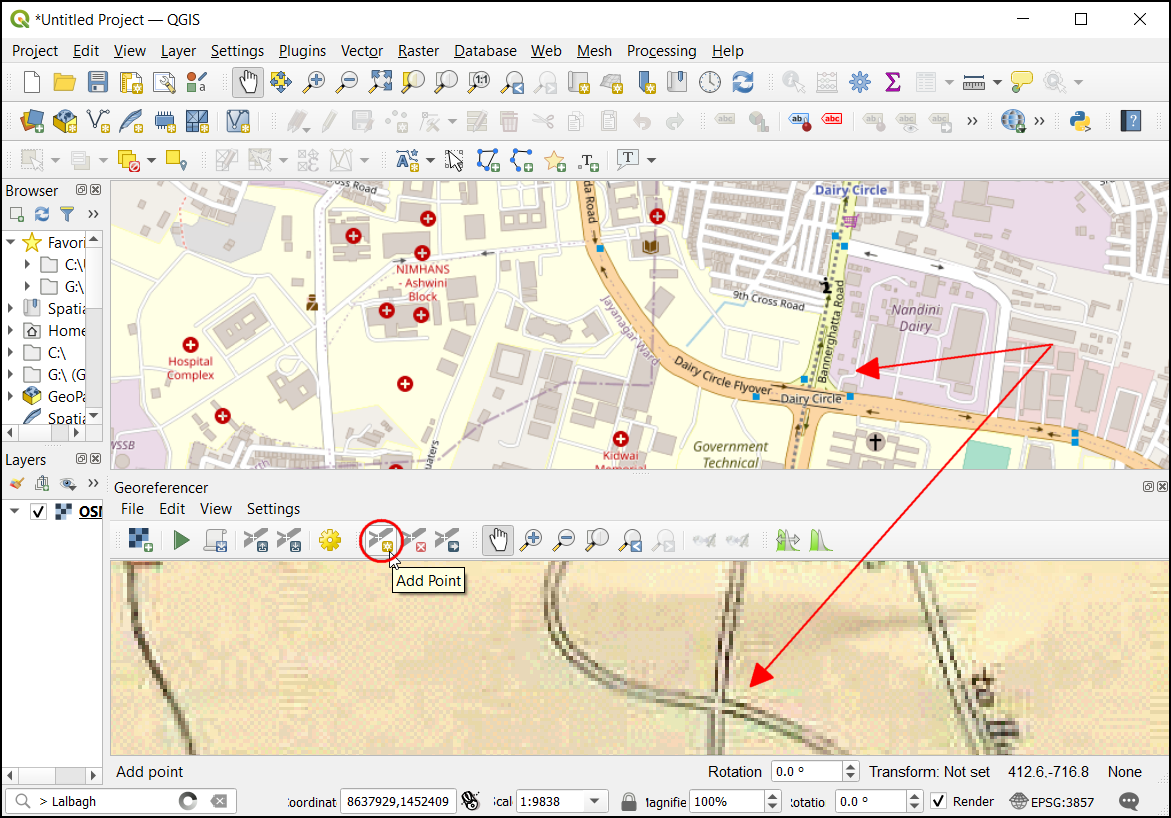
Task: Click the EPSG:3857 CRS button
Action: click(x=1052, y=802)
